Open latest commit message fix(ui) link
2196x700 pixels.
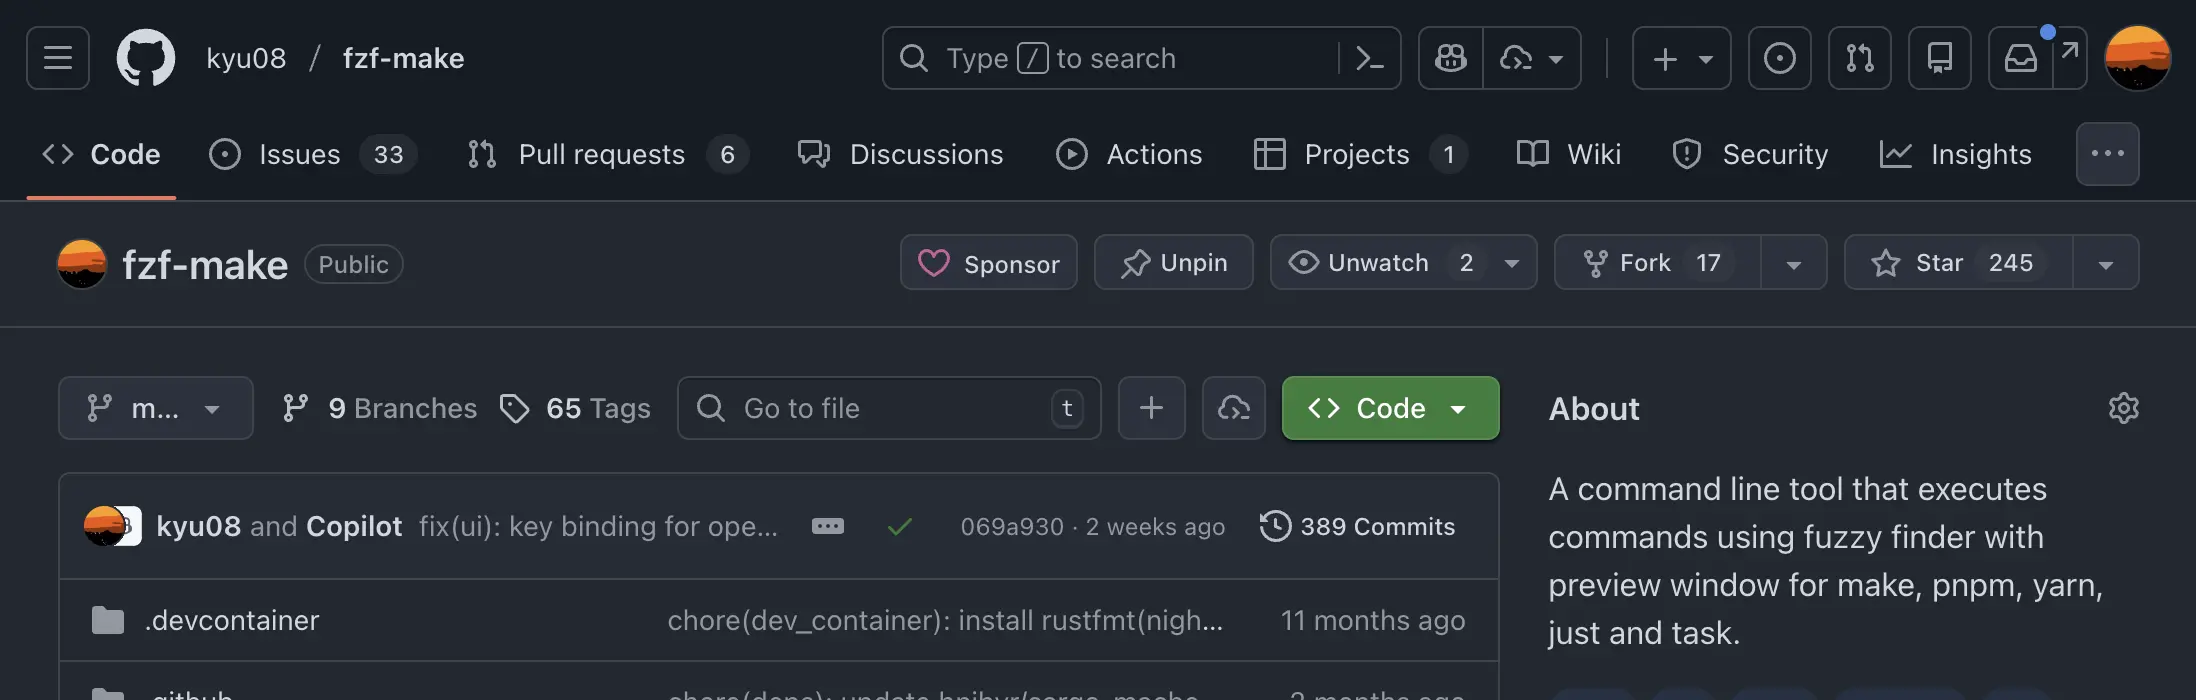tap(598, 526)
